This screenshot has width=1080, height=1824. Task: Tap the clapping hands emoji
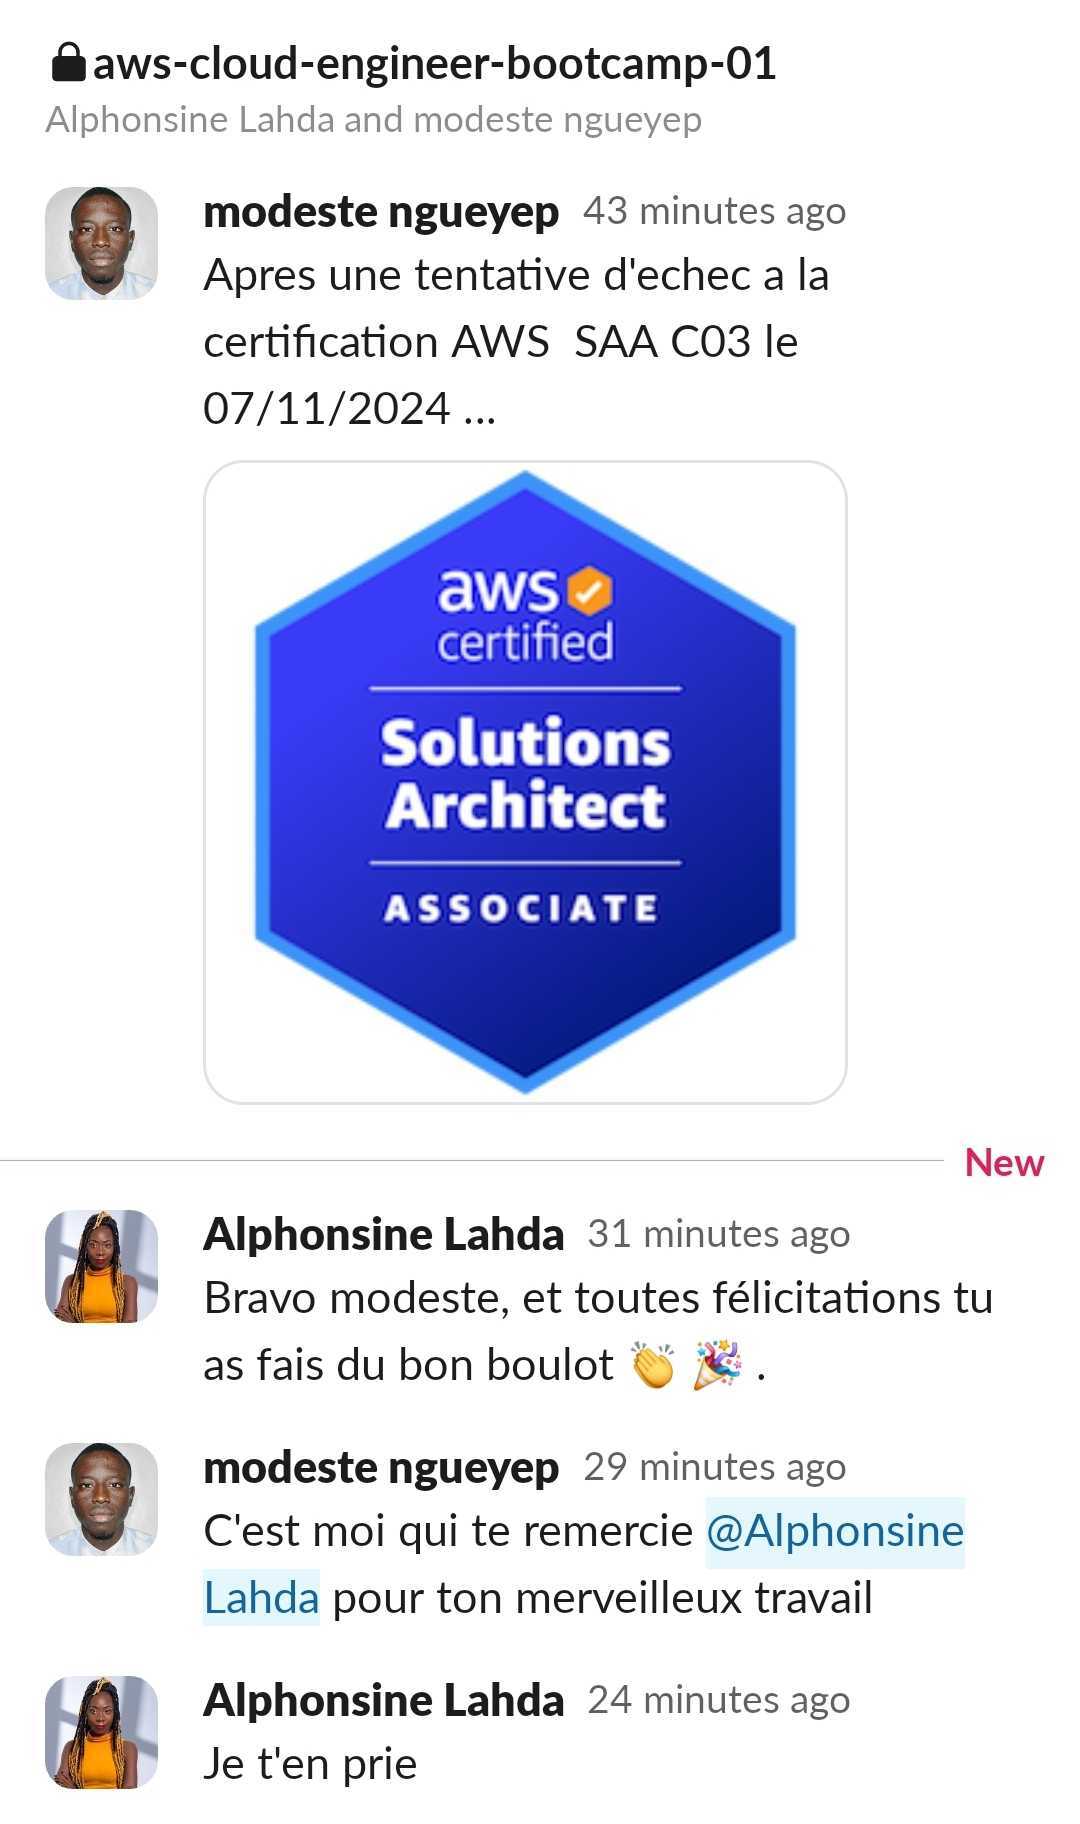point(653,1365)
